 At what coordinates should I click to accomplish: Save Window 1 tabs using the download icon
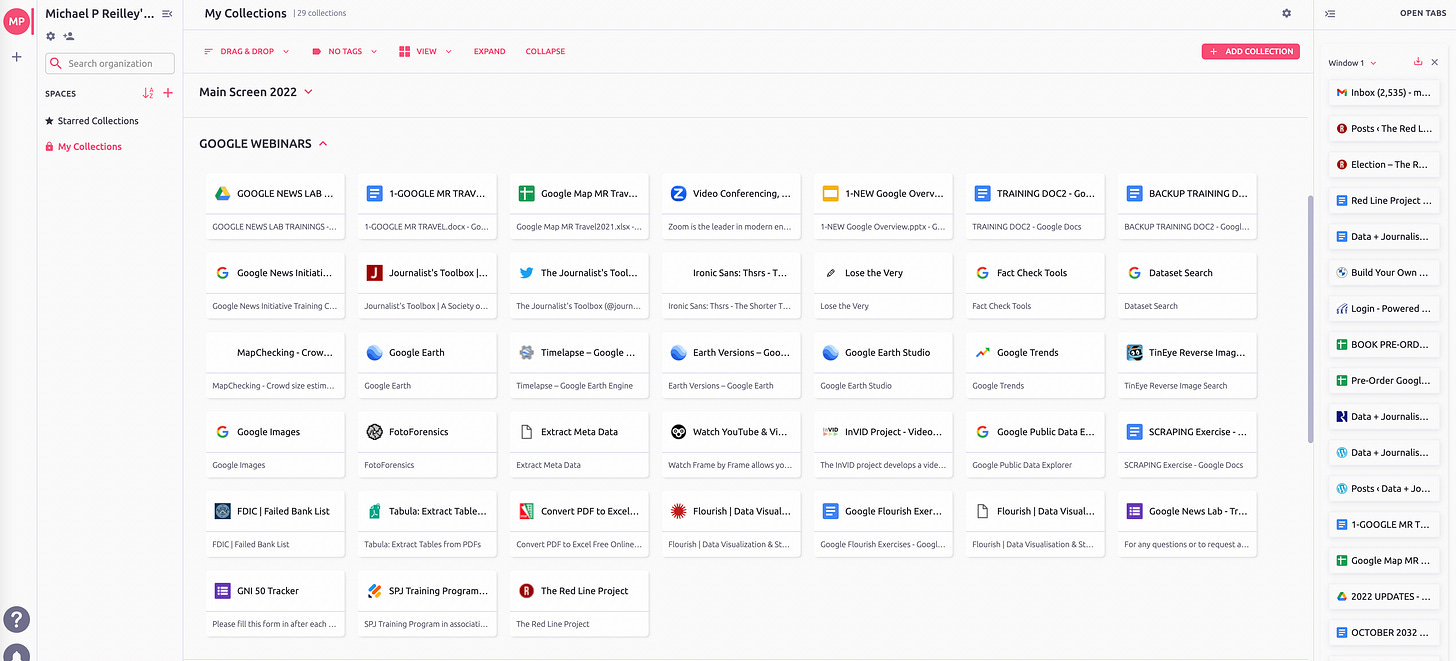click(x=1417, y=61)
